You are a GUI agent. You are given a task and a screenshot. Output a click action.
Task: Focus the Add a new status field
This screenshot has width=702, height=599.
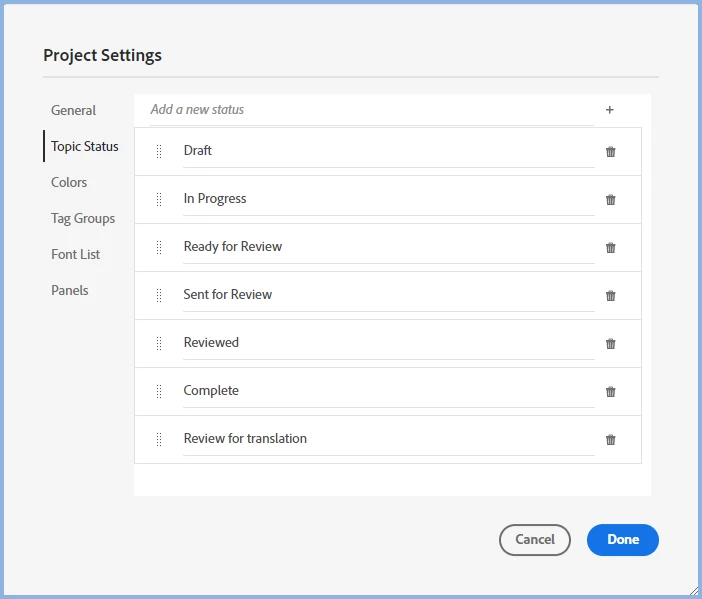point(370,110)
